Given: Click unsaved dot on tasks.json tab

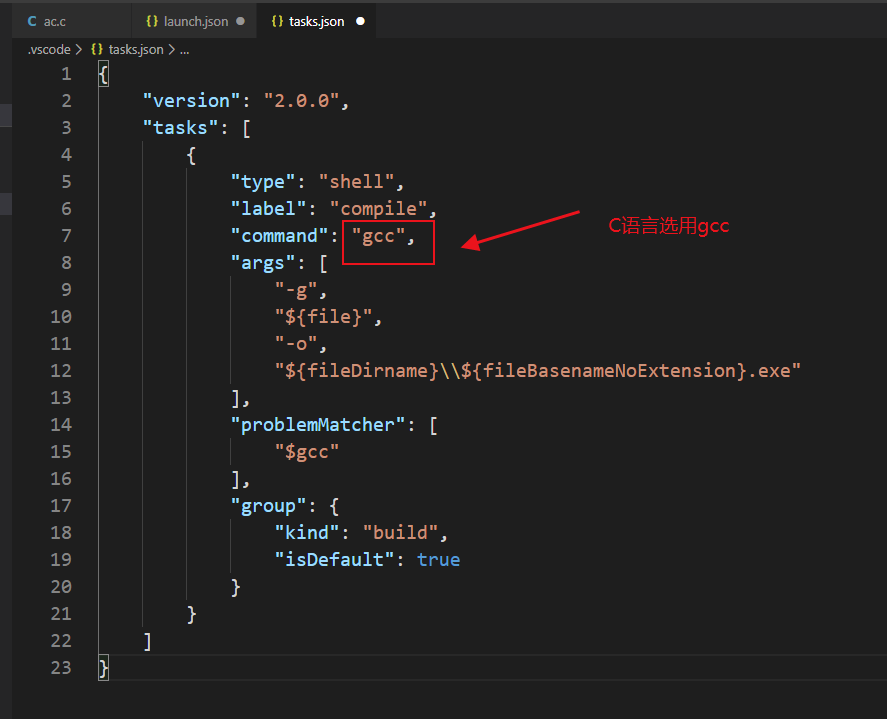Looking at the screenshot, I should (360, 21).
